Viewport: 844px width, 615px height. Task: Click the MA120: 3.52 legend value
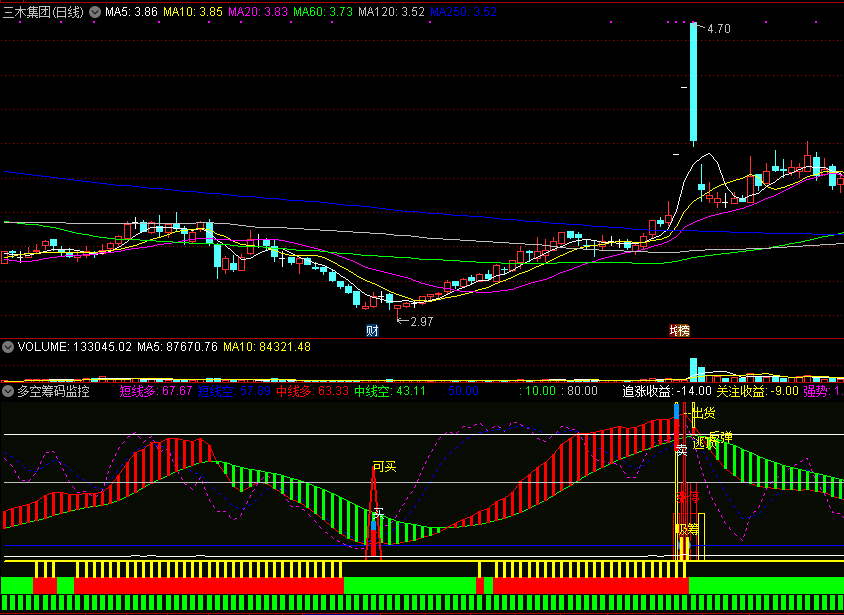(391, 12)
